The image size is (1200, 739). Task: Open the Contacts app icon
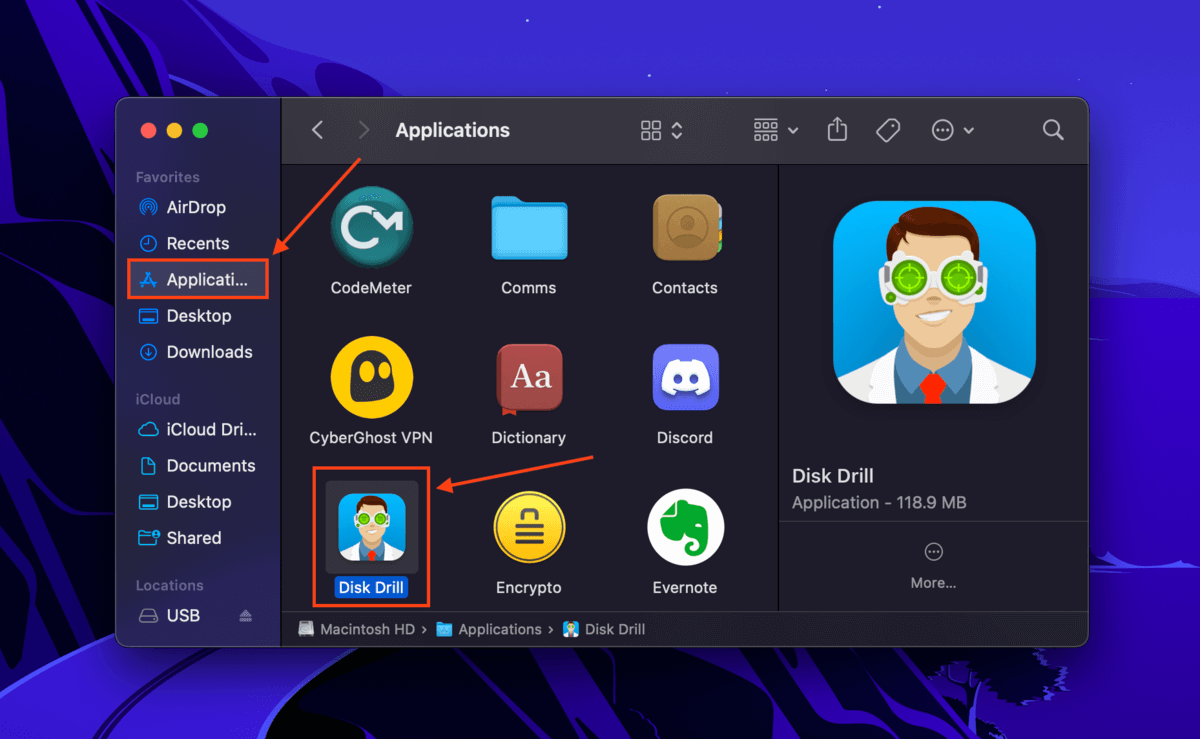(686, 228)
